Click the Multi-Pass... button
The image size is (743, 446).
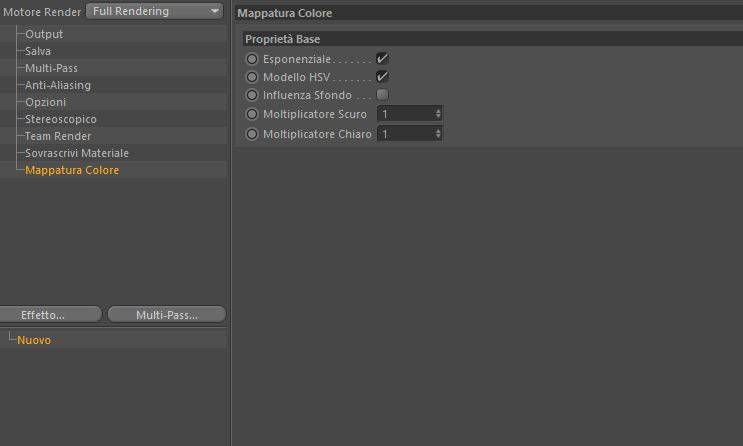(x=167, y=315)
